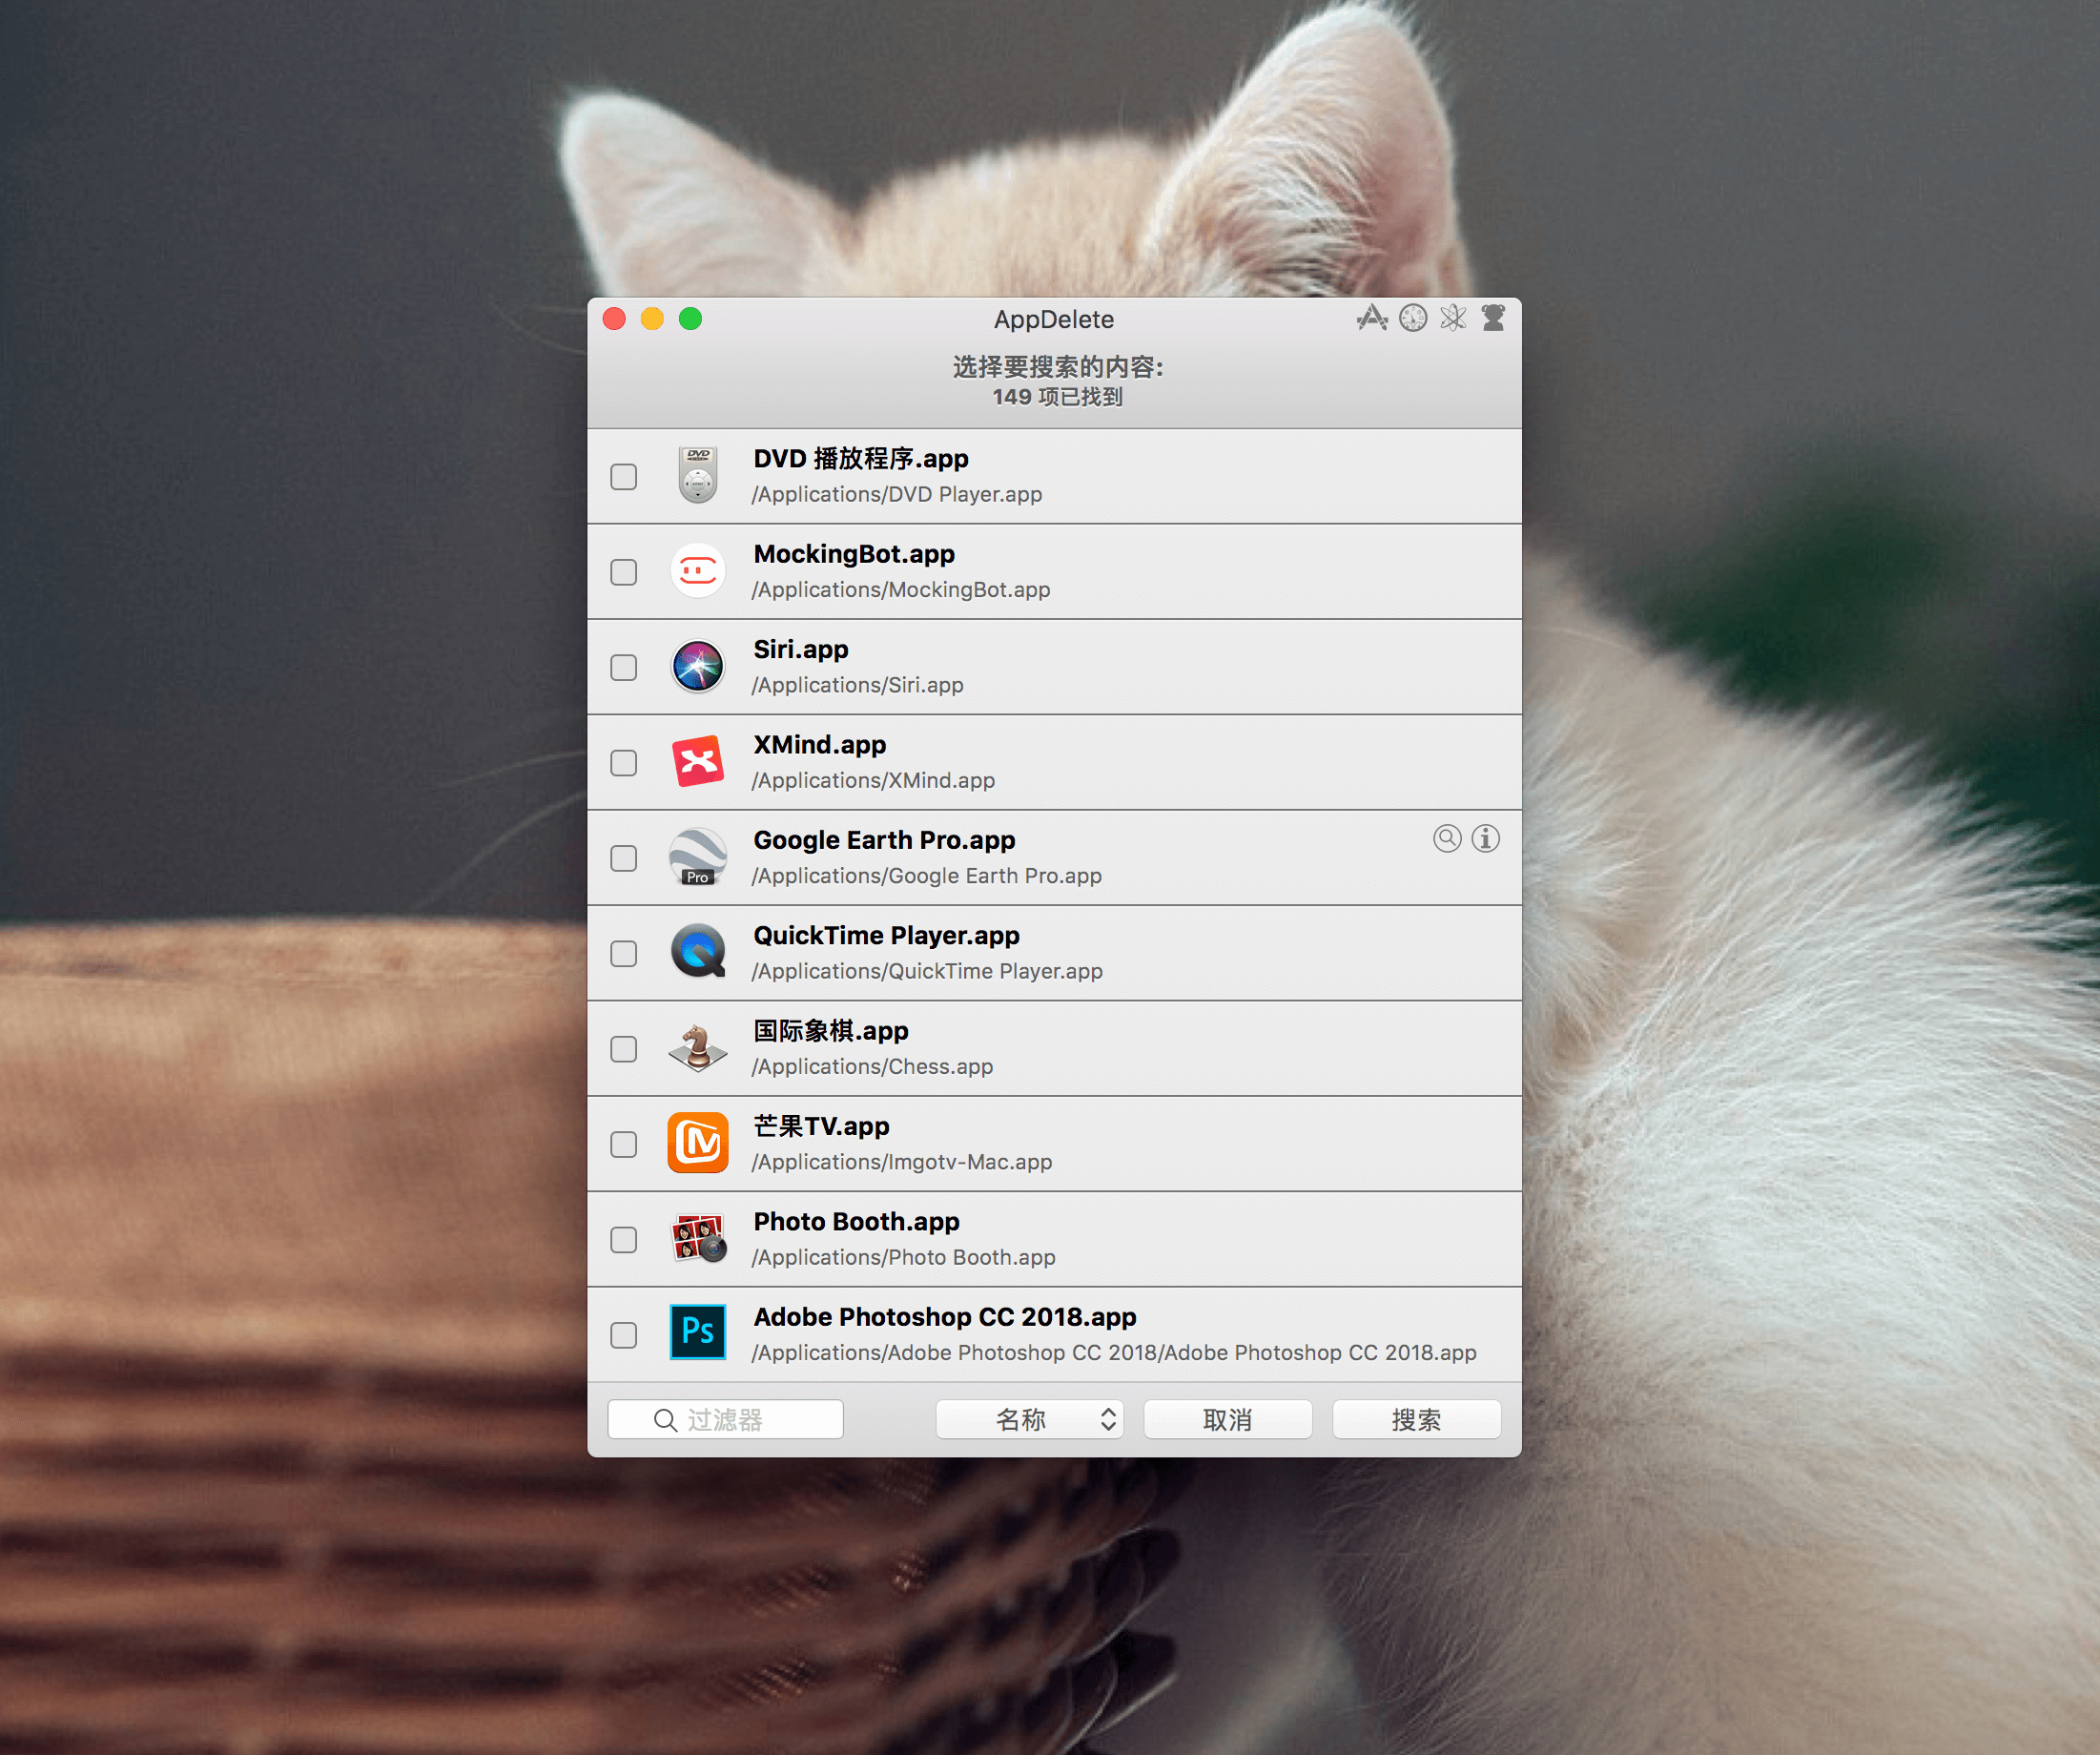2100x1755 pixels.
Task: Click the path '/Applications/QuickTime Player.app'
Action: pos(928,971)
